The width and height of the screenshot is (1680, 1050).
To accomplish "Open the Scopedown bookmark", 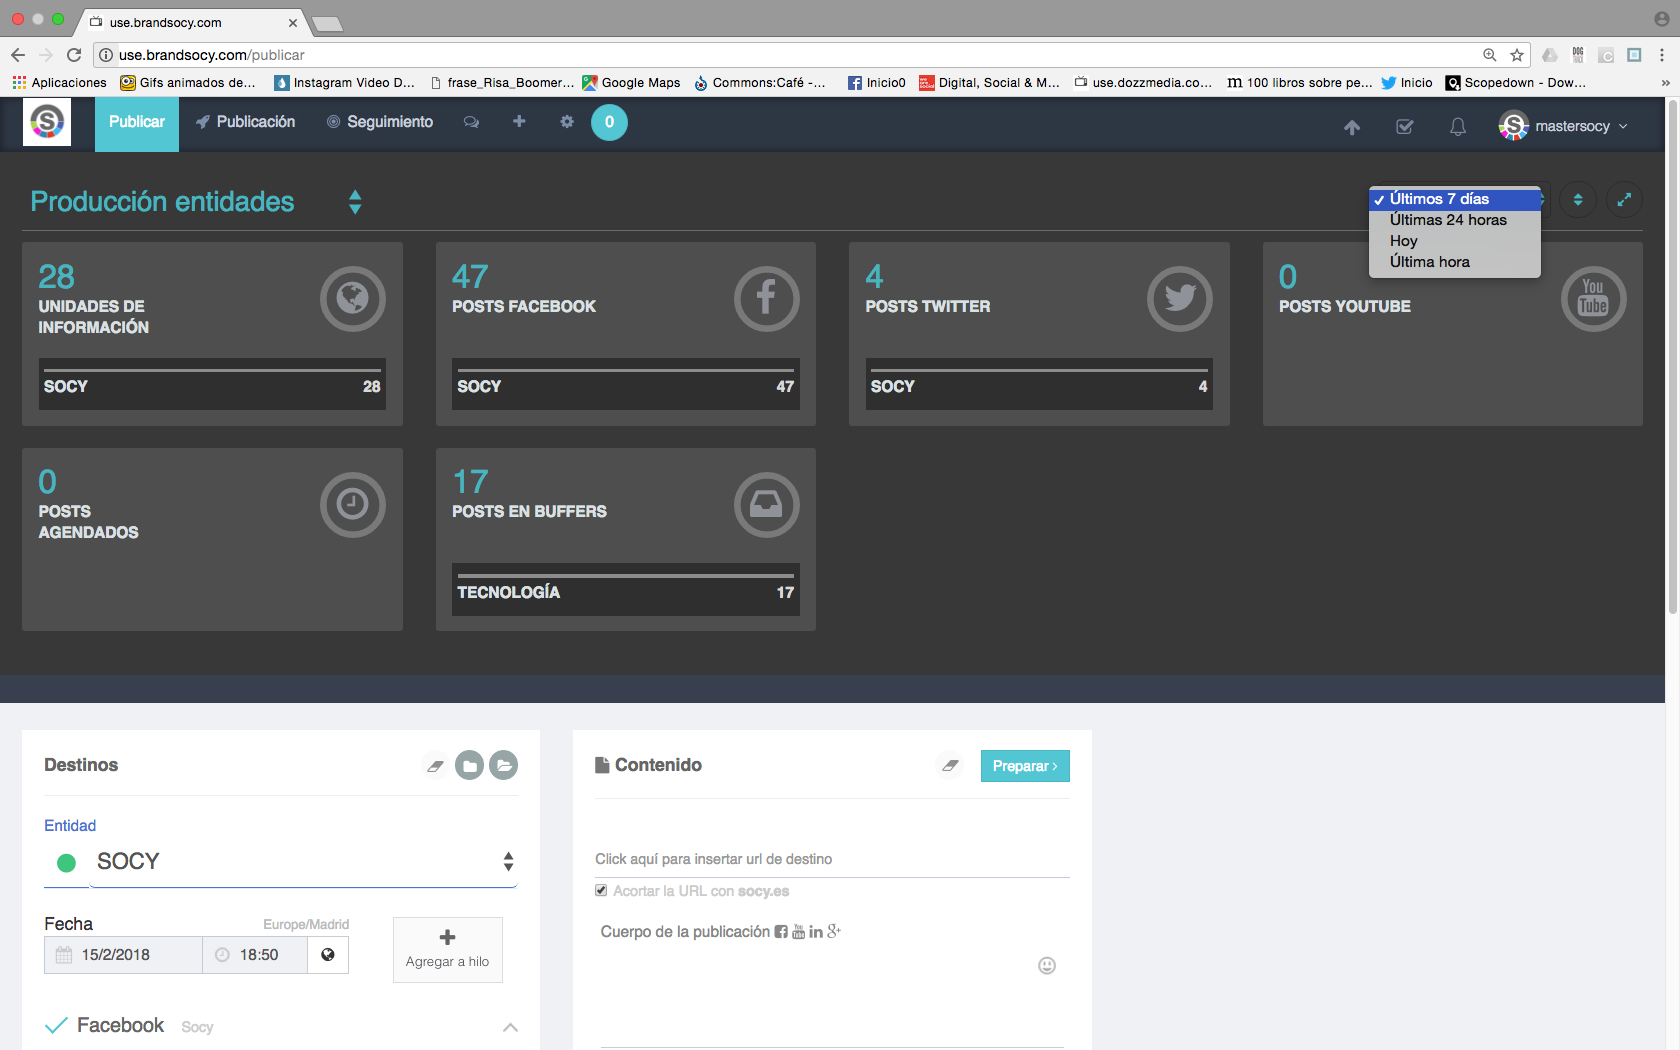I will pyautogui.click(x=1516, y=83).
